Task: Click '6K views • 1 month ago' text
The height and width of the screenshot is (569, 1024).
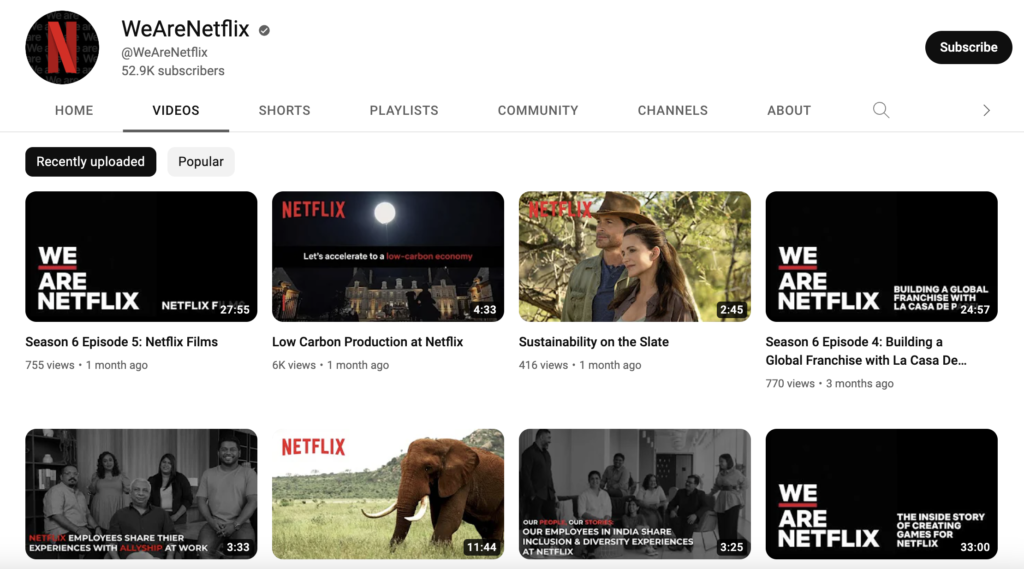Action: 330,365
